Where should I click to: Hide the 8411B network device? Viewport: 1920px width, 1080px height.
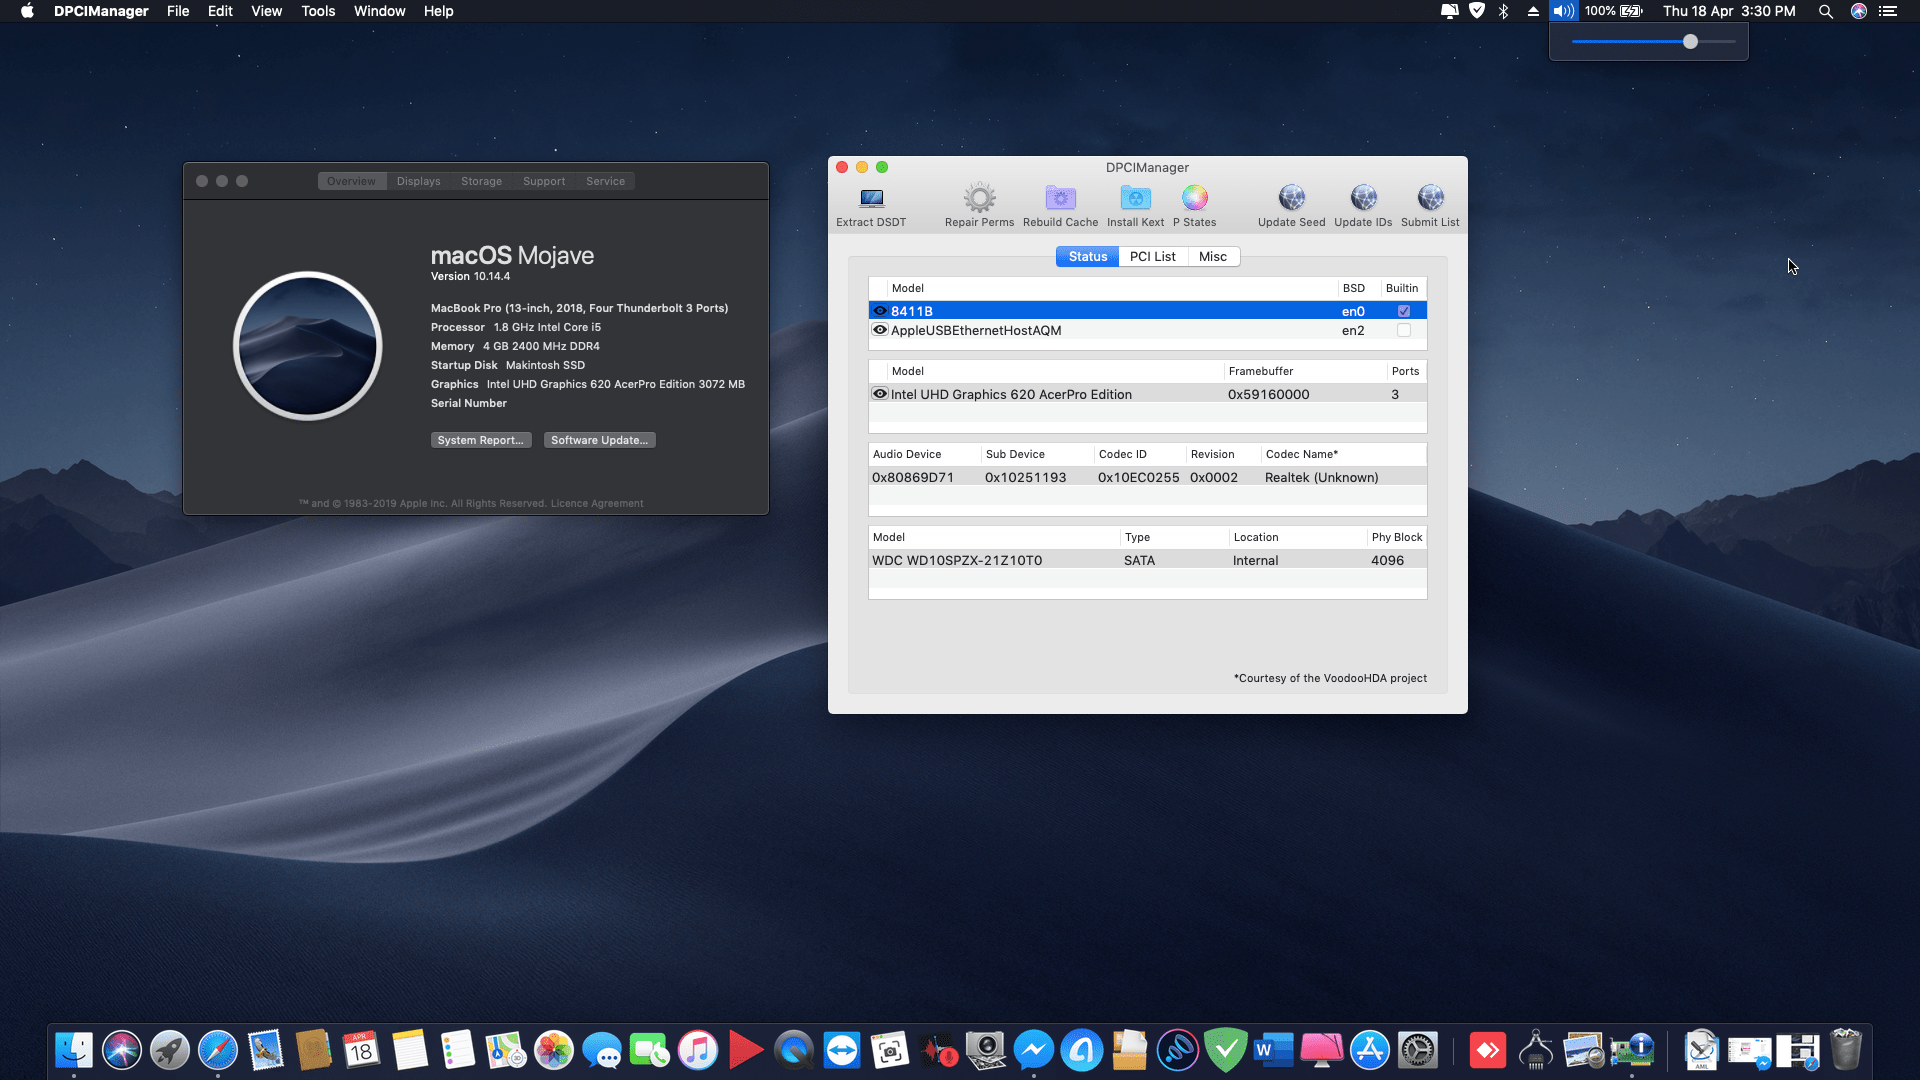(x=879, y=311)
